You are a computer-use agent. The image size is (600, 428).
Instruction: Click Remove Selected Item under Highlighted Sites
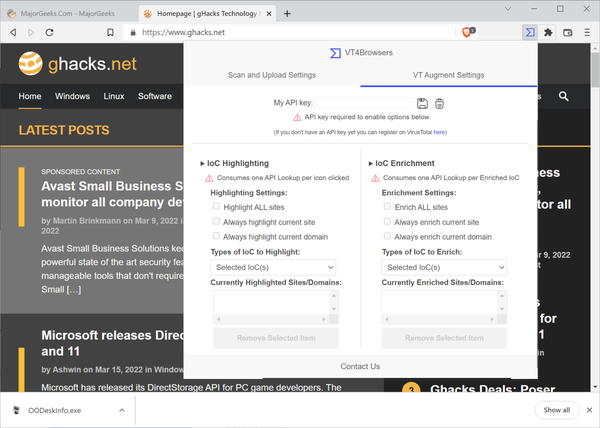pyautogui.click(x=276, y=338)
